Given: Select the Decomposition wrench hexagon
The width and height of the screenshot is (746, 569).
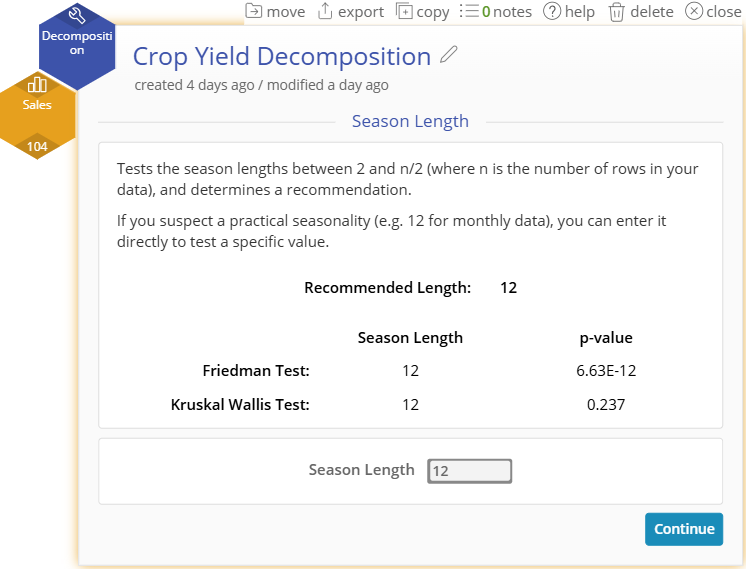Looking at the screenshot, I should coord(77,44).
